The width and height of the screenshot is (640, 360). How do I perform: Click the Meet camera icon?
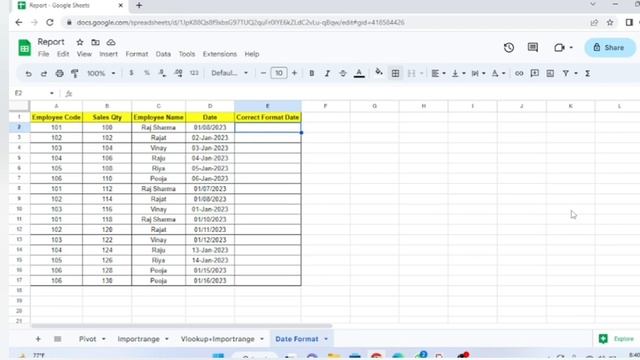pos(560,47)
